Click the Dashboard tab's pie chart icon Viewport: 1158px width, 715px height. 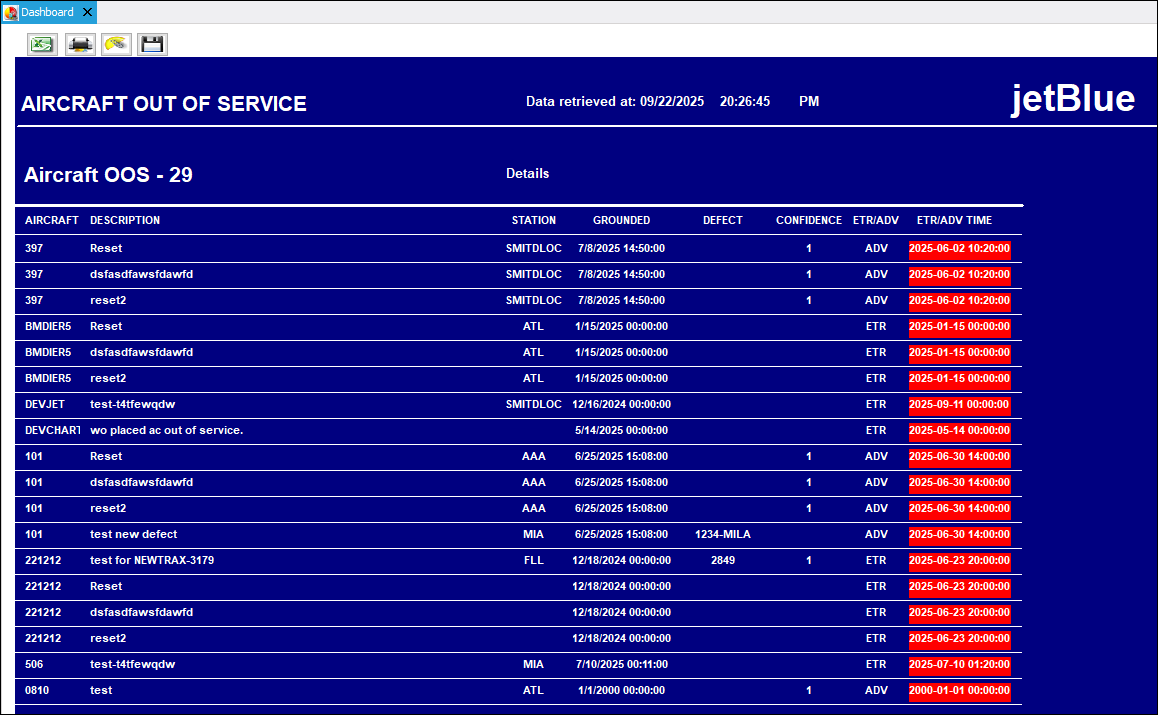tap(11, 12)
